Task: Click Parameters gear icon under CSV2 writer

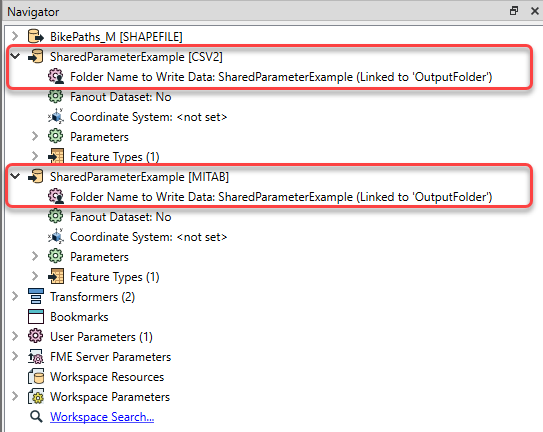Action: (x=55, y=136)
